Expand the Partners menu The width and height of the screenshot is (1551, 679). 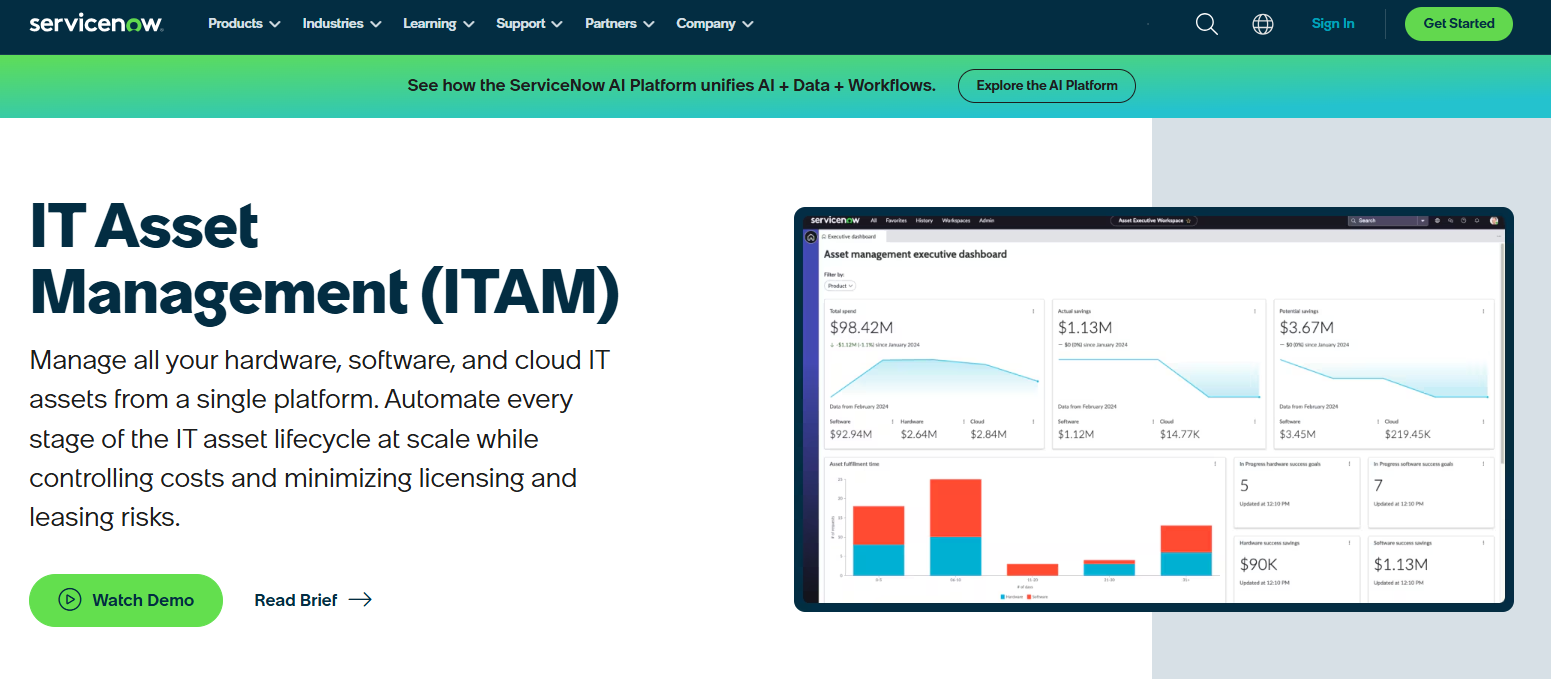tap(620, 23)
